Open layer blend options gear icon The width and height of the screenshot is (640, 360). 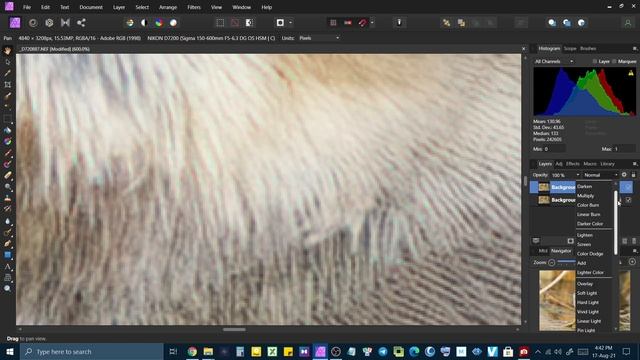(x=624, y=175)
